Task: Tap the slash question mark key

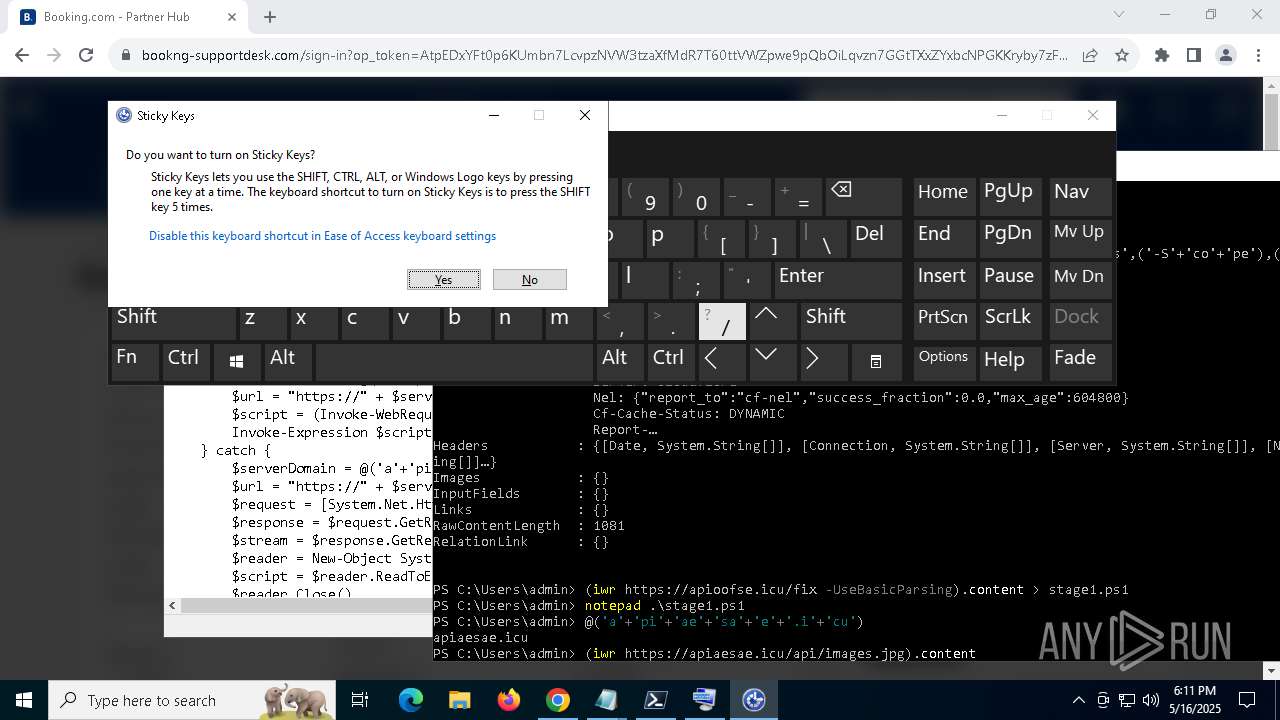Action: pos(722,321)
